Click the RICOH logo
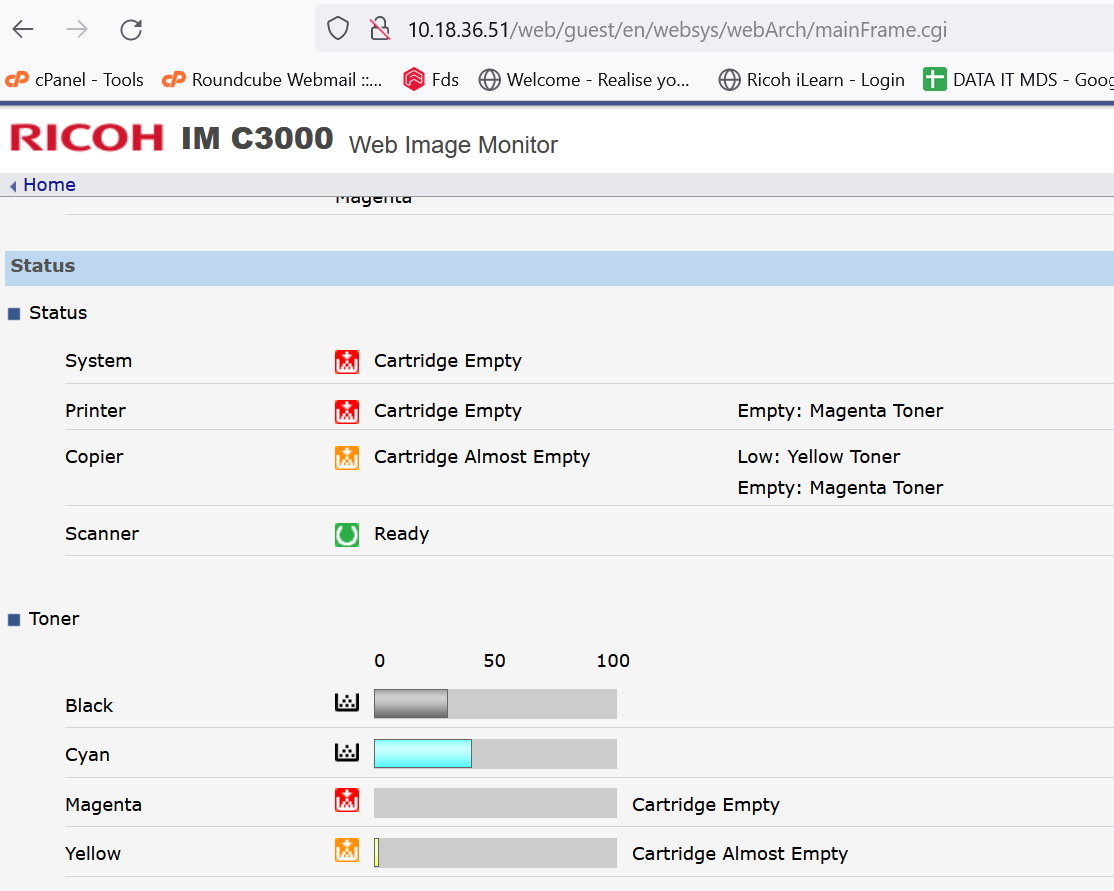The height and width of the screenshot is (891, 1114). tap(87, 137)
